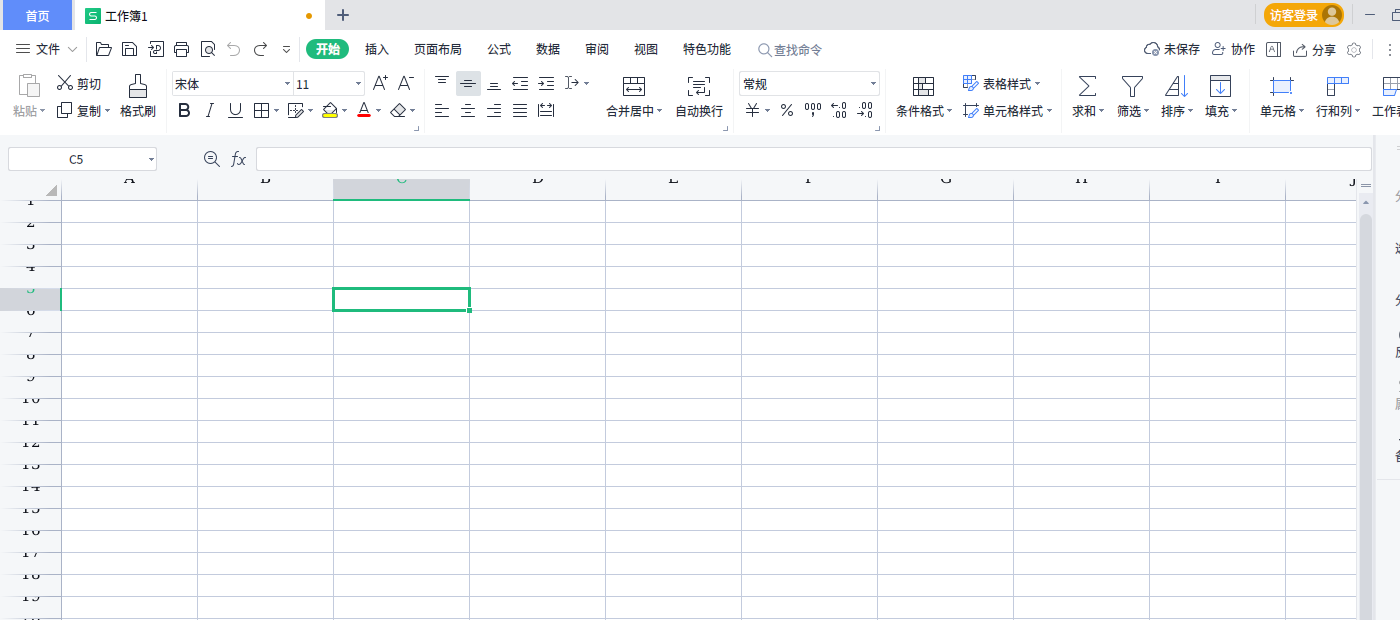Image resolution: width=1400 pixels, height=620 pixels.
Task: Expand borders dropdown arrow
Action: 276,110
